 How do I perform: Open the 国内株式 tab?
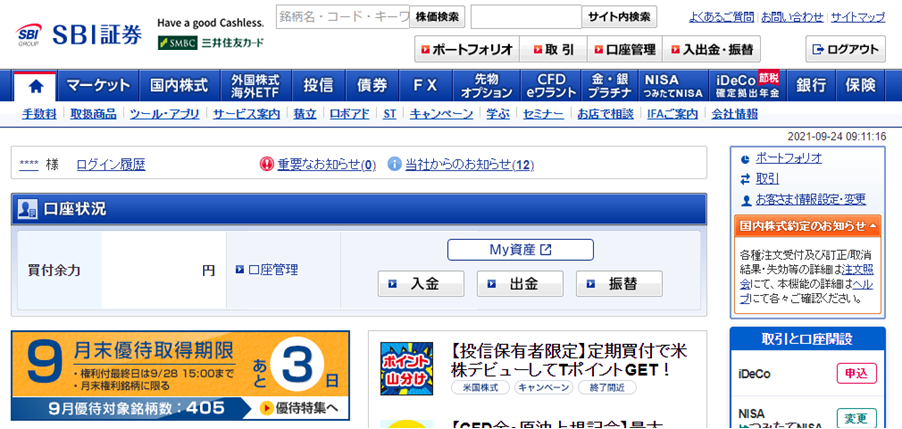click(179, 86)
